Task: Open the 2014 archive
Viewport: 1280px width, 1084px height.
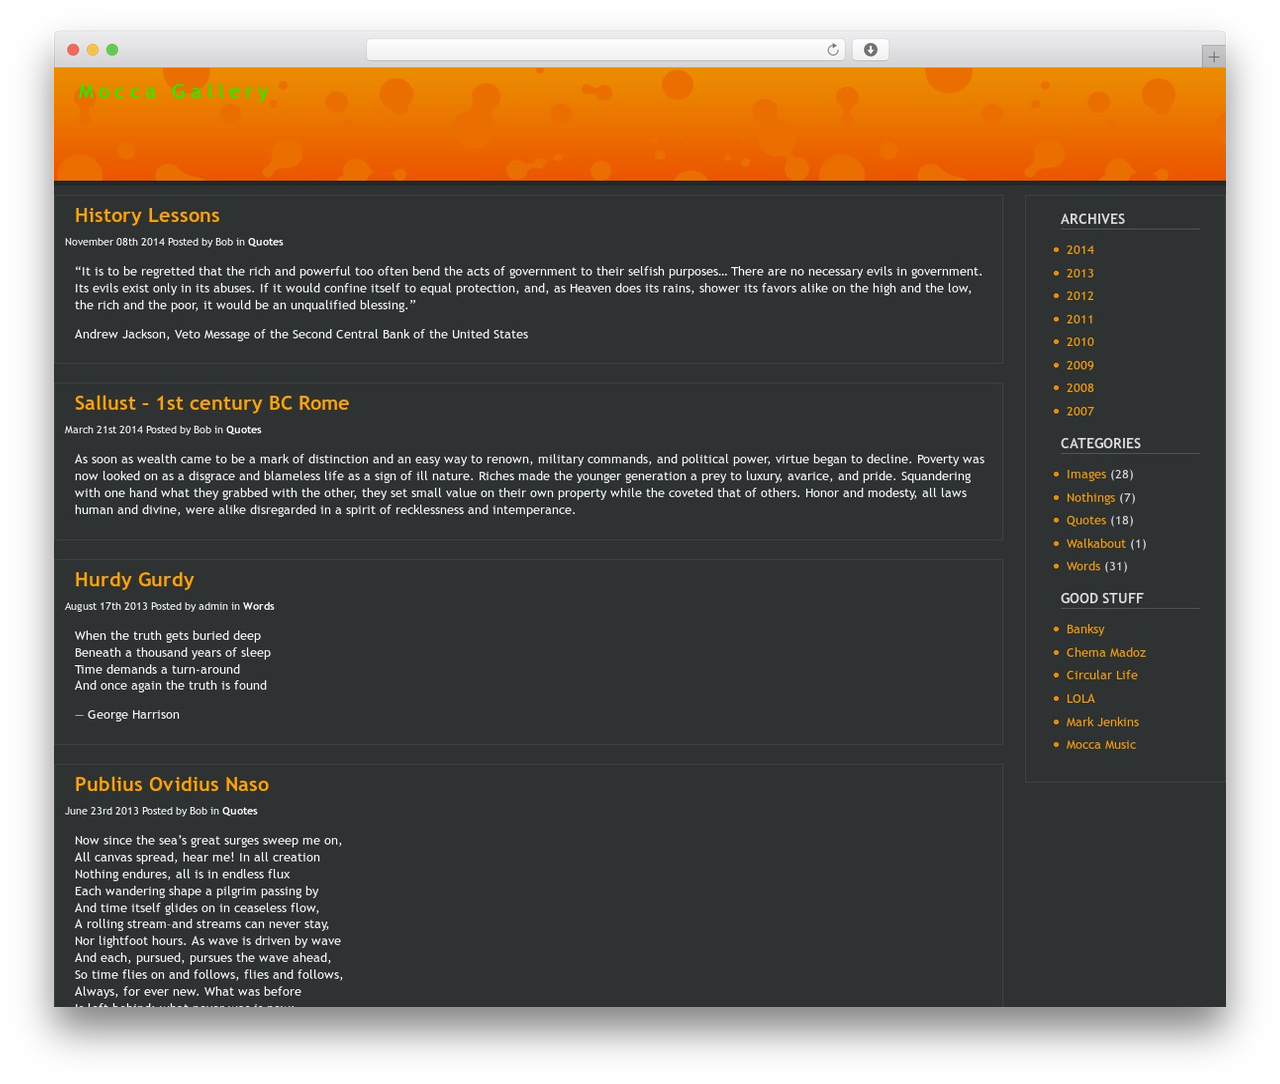Action: [x=1080, y=250]
